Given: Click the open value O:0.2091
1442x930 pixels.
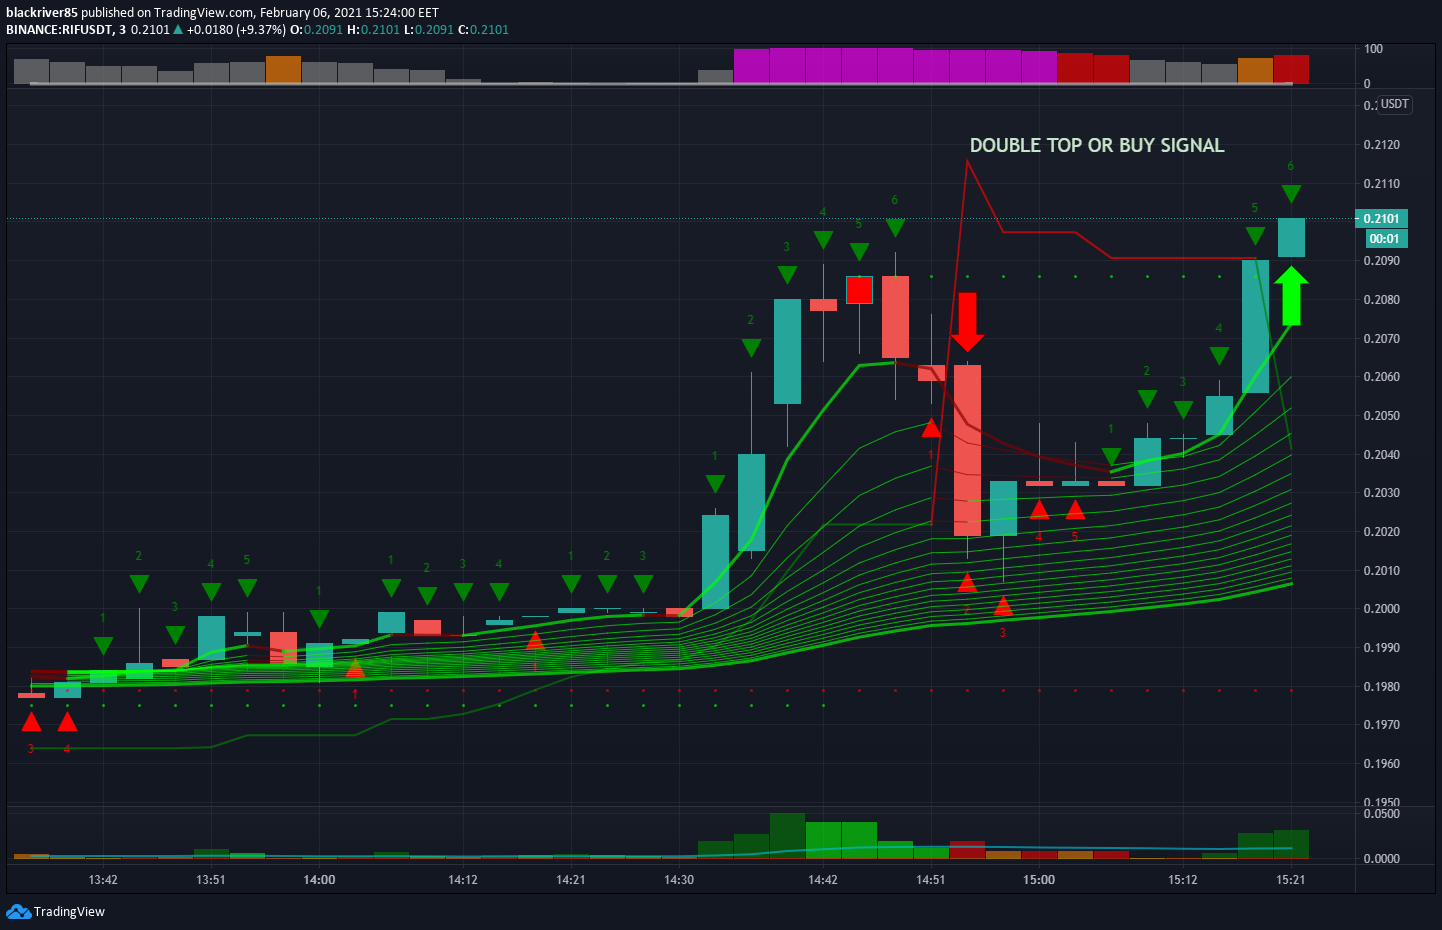Looking at the screenshot, I should click(x=317, y=30).
